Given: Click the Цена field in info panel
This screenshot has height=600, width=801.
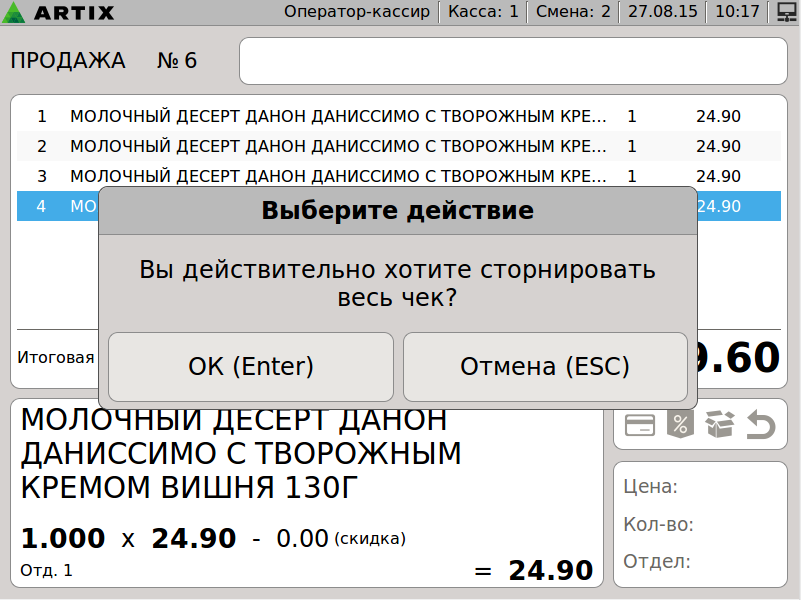Looking at the screenshot, I should click(x=700, y=487).
